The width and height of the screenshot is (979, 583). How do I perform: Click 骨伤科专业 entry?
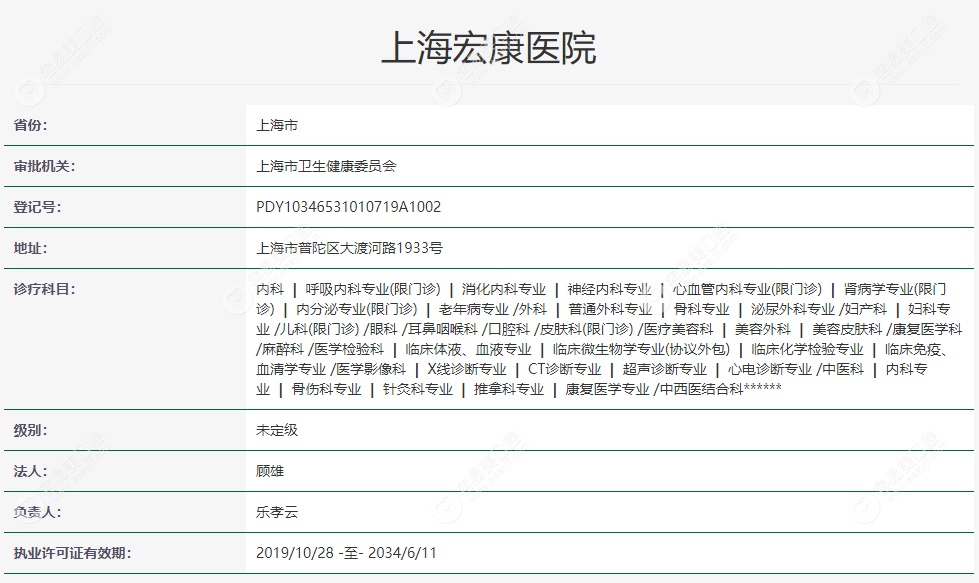(327, 389)
